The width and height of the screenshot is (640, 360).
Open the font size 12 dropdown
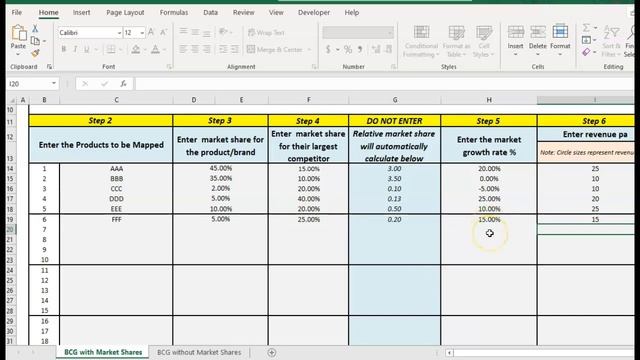pyautogui.click(x=142, y=33)
